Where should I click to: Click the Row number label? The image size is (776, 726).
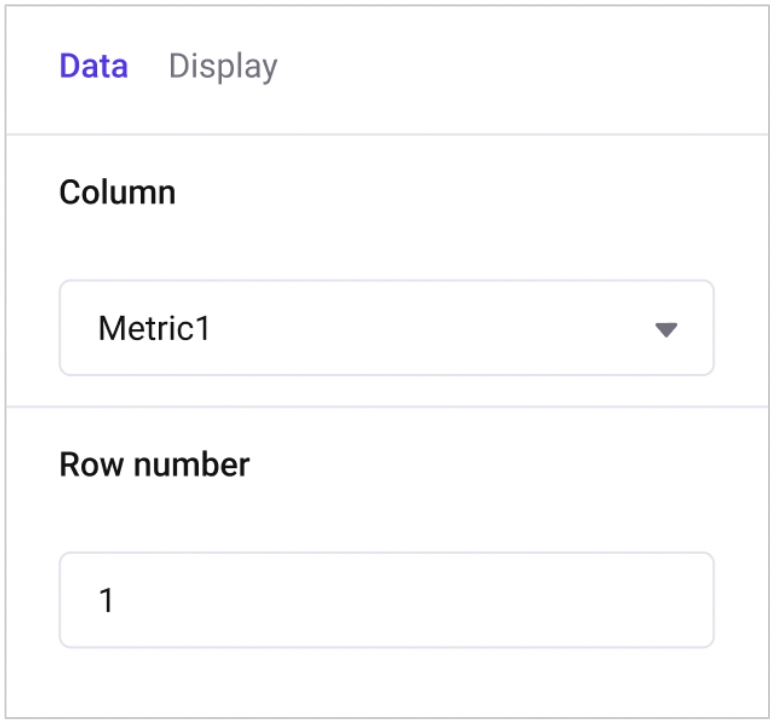tap(154, 464)
